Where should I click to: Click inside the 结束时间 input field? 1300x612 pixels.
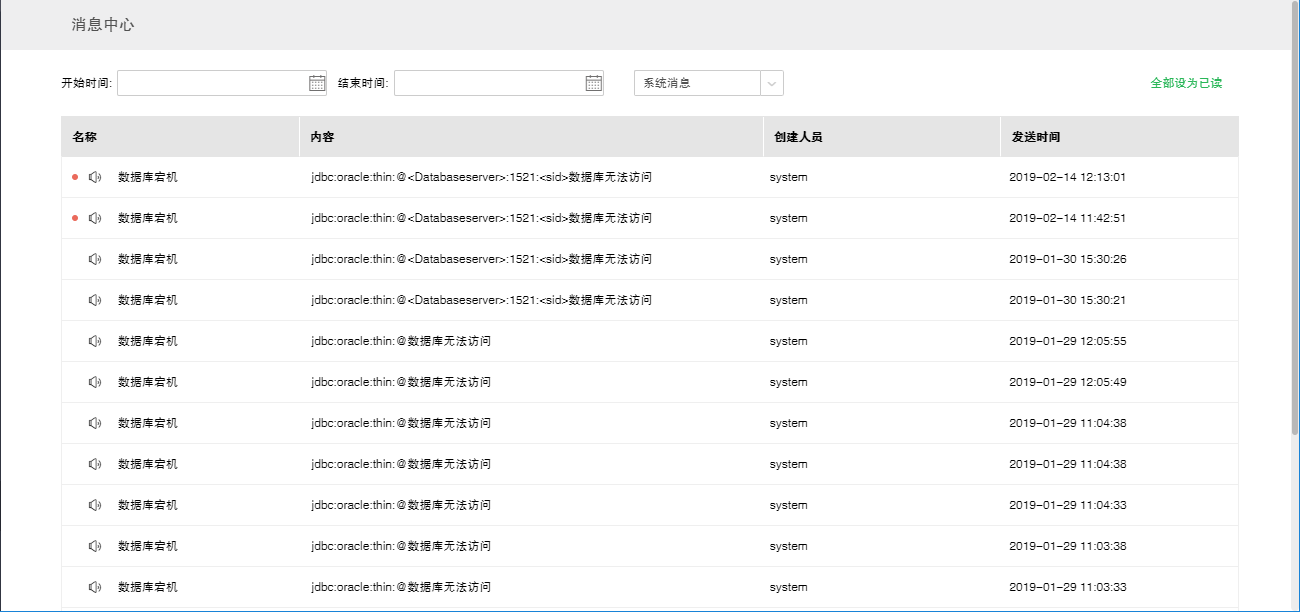coord(490,83)
